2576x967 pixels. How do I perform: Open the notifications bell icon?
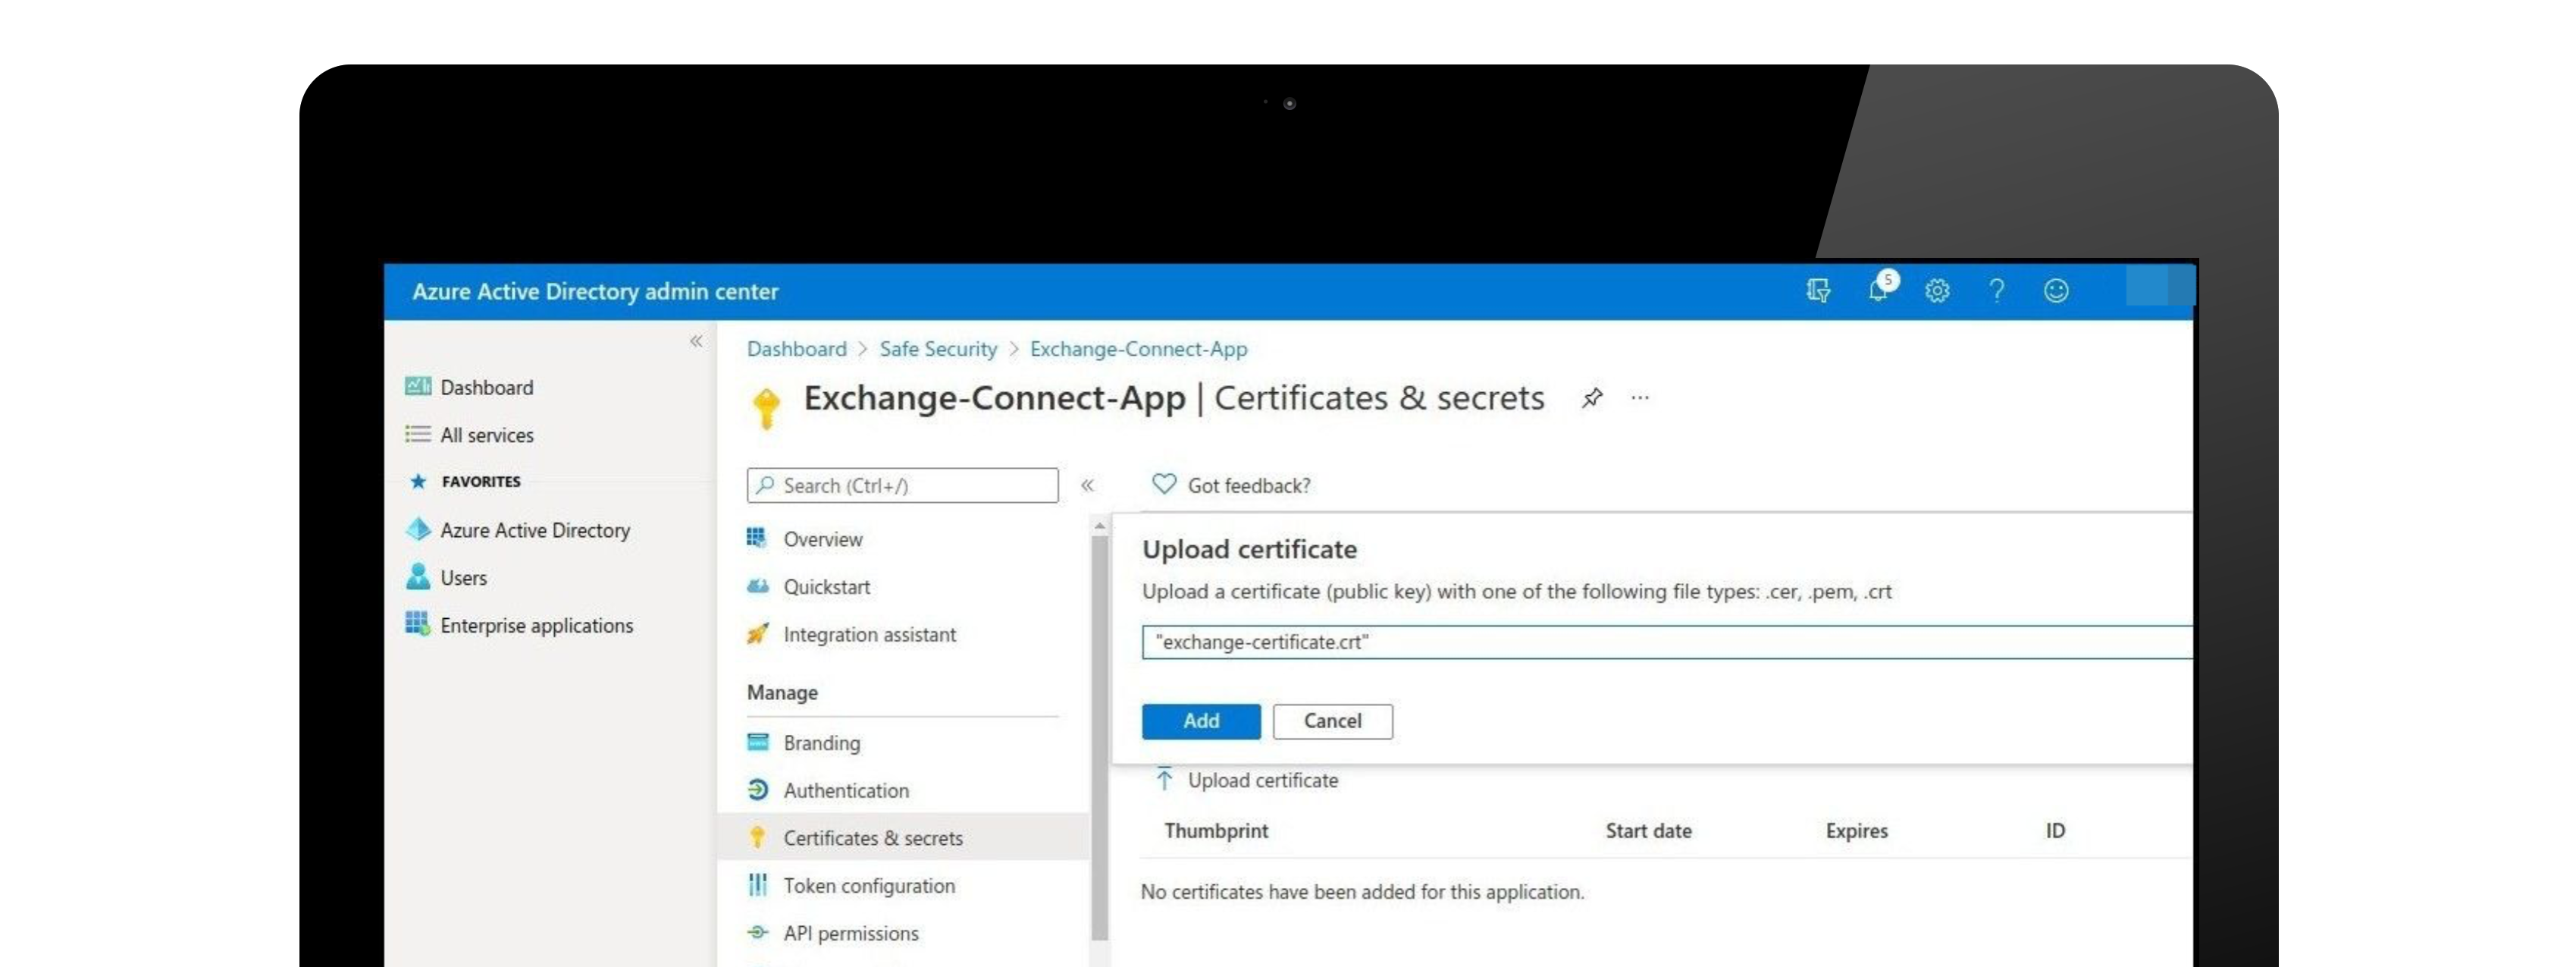point(1878,290)
